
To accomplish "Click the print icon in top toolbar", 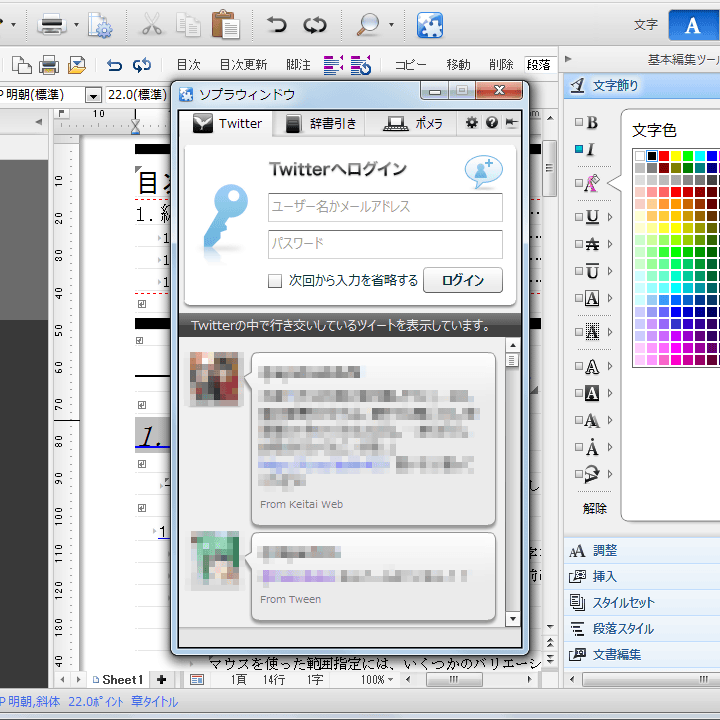I will coord(51,24).
